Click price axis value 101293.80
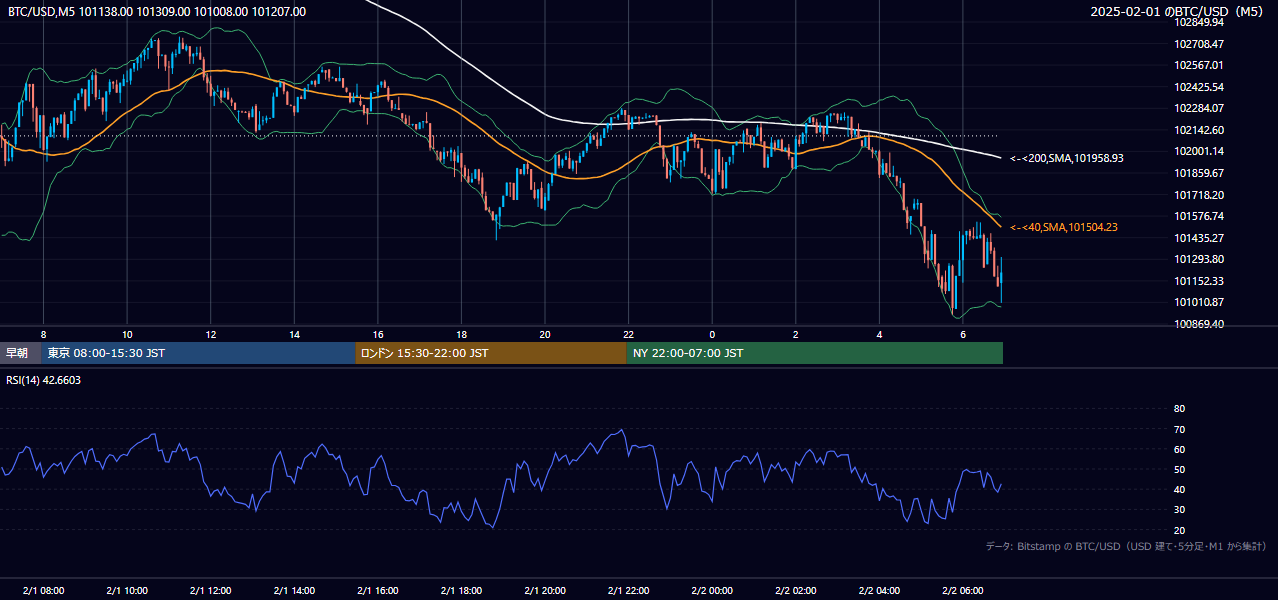 [x=1199, y=259]
